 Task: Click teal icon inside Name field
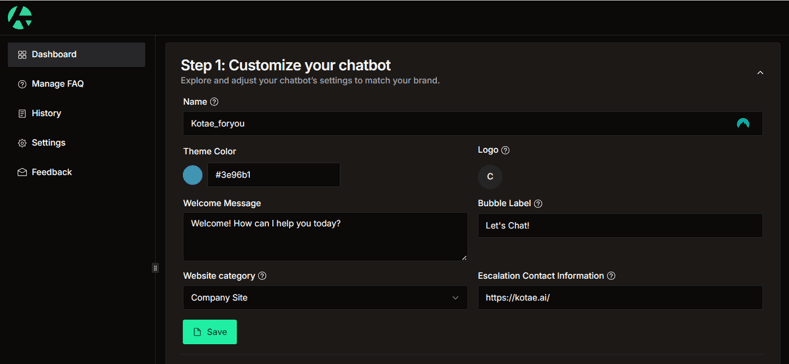coord(743,123)
